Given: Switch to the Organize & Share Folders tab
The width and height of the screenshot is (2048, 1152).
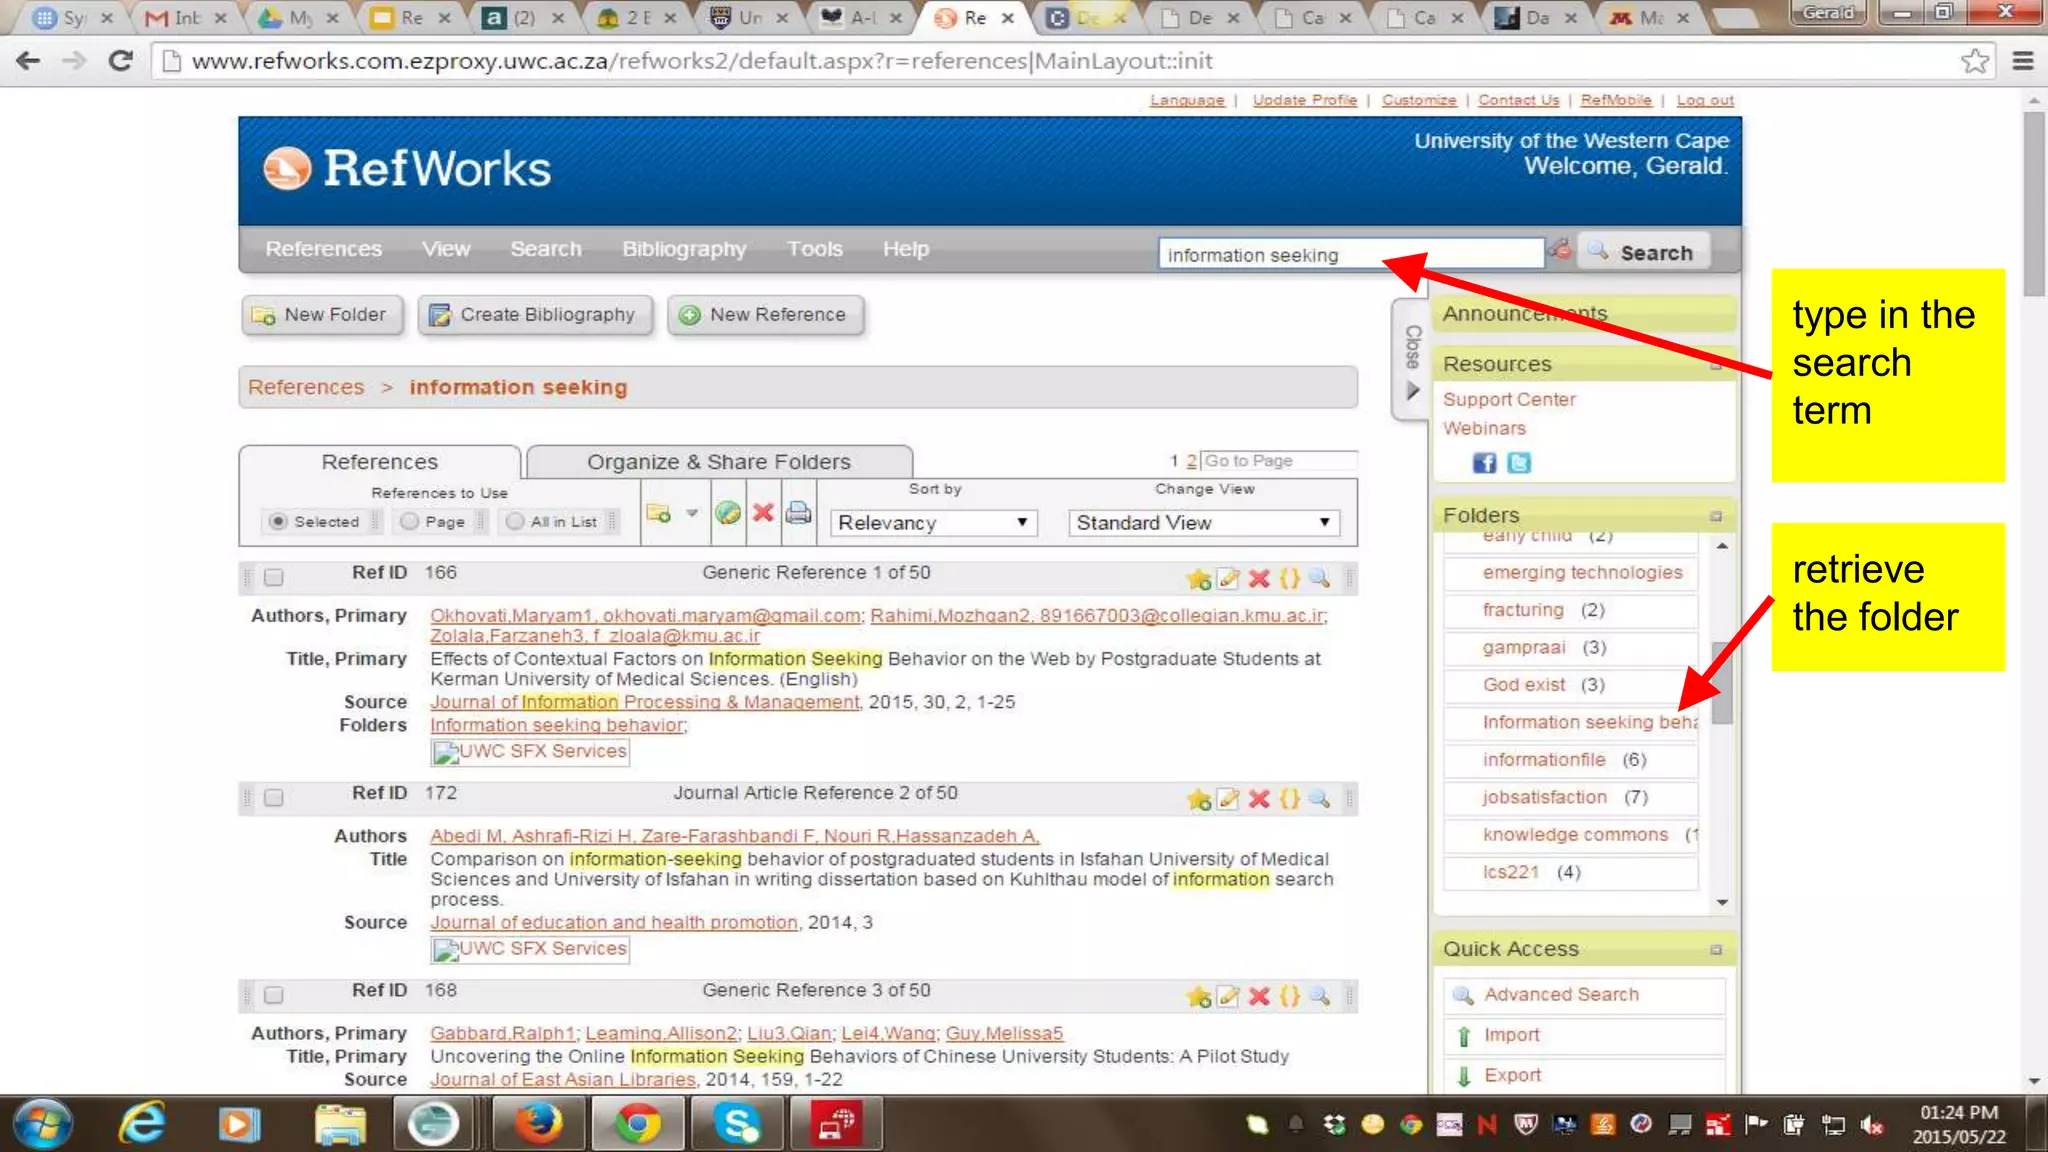Looking at the screenshot, I should (719, 462).
